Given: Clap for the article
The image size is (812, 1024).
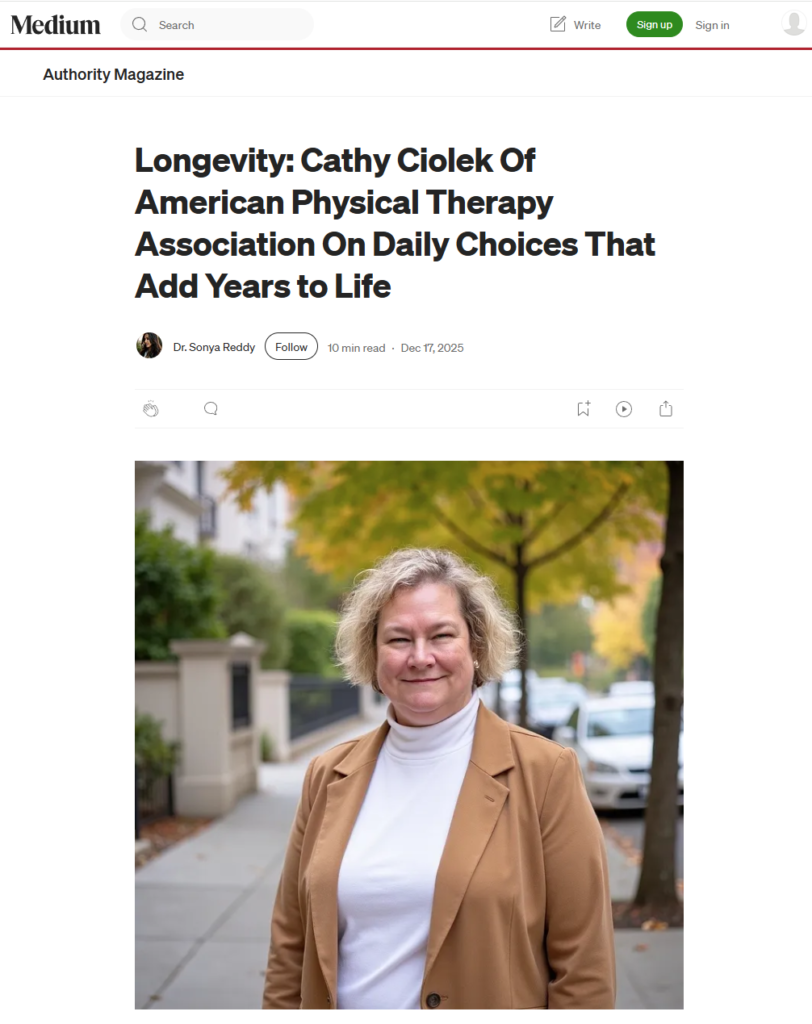Looking at the screenshot, I should (151, 409).
